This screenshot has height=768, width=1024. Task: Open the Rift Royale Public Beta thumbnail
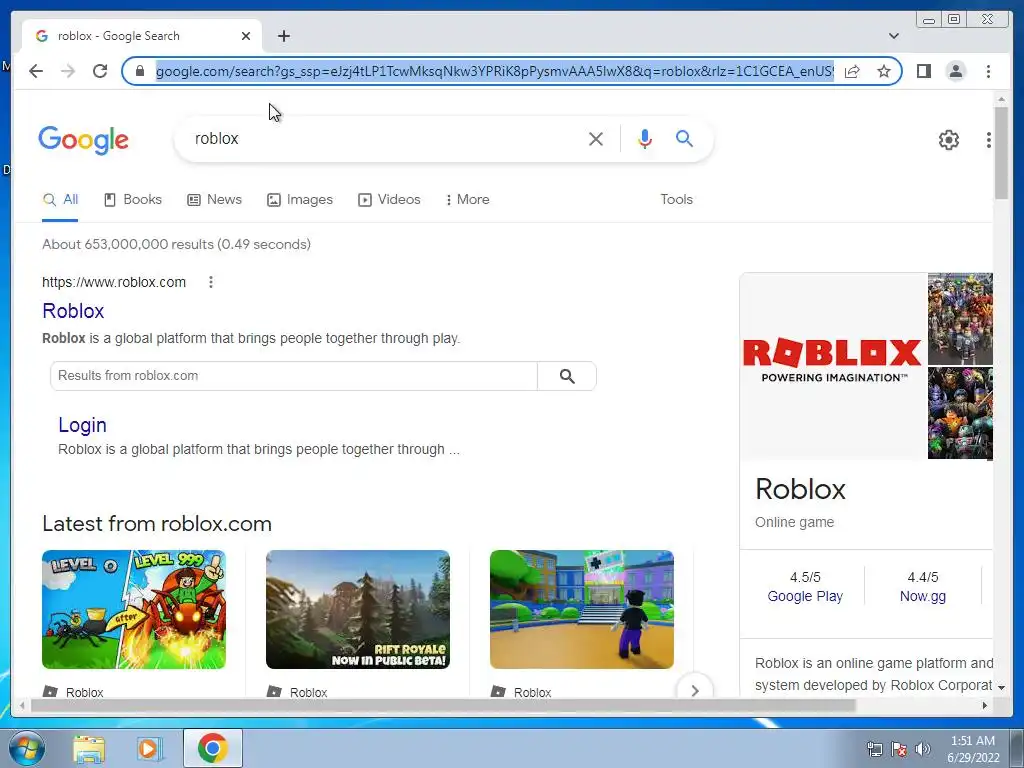point(358,609)
